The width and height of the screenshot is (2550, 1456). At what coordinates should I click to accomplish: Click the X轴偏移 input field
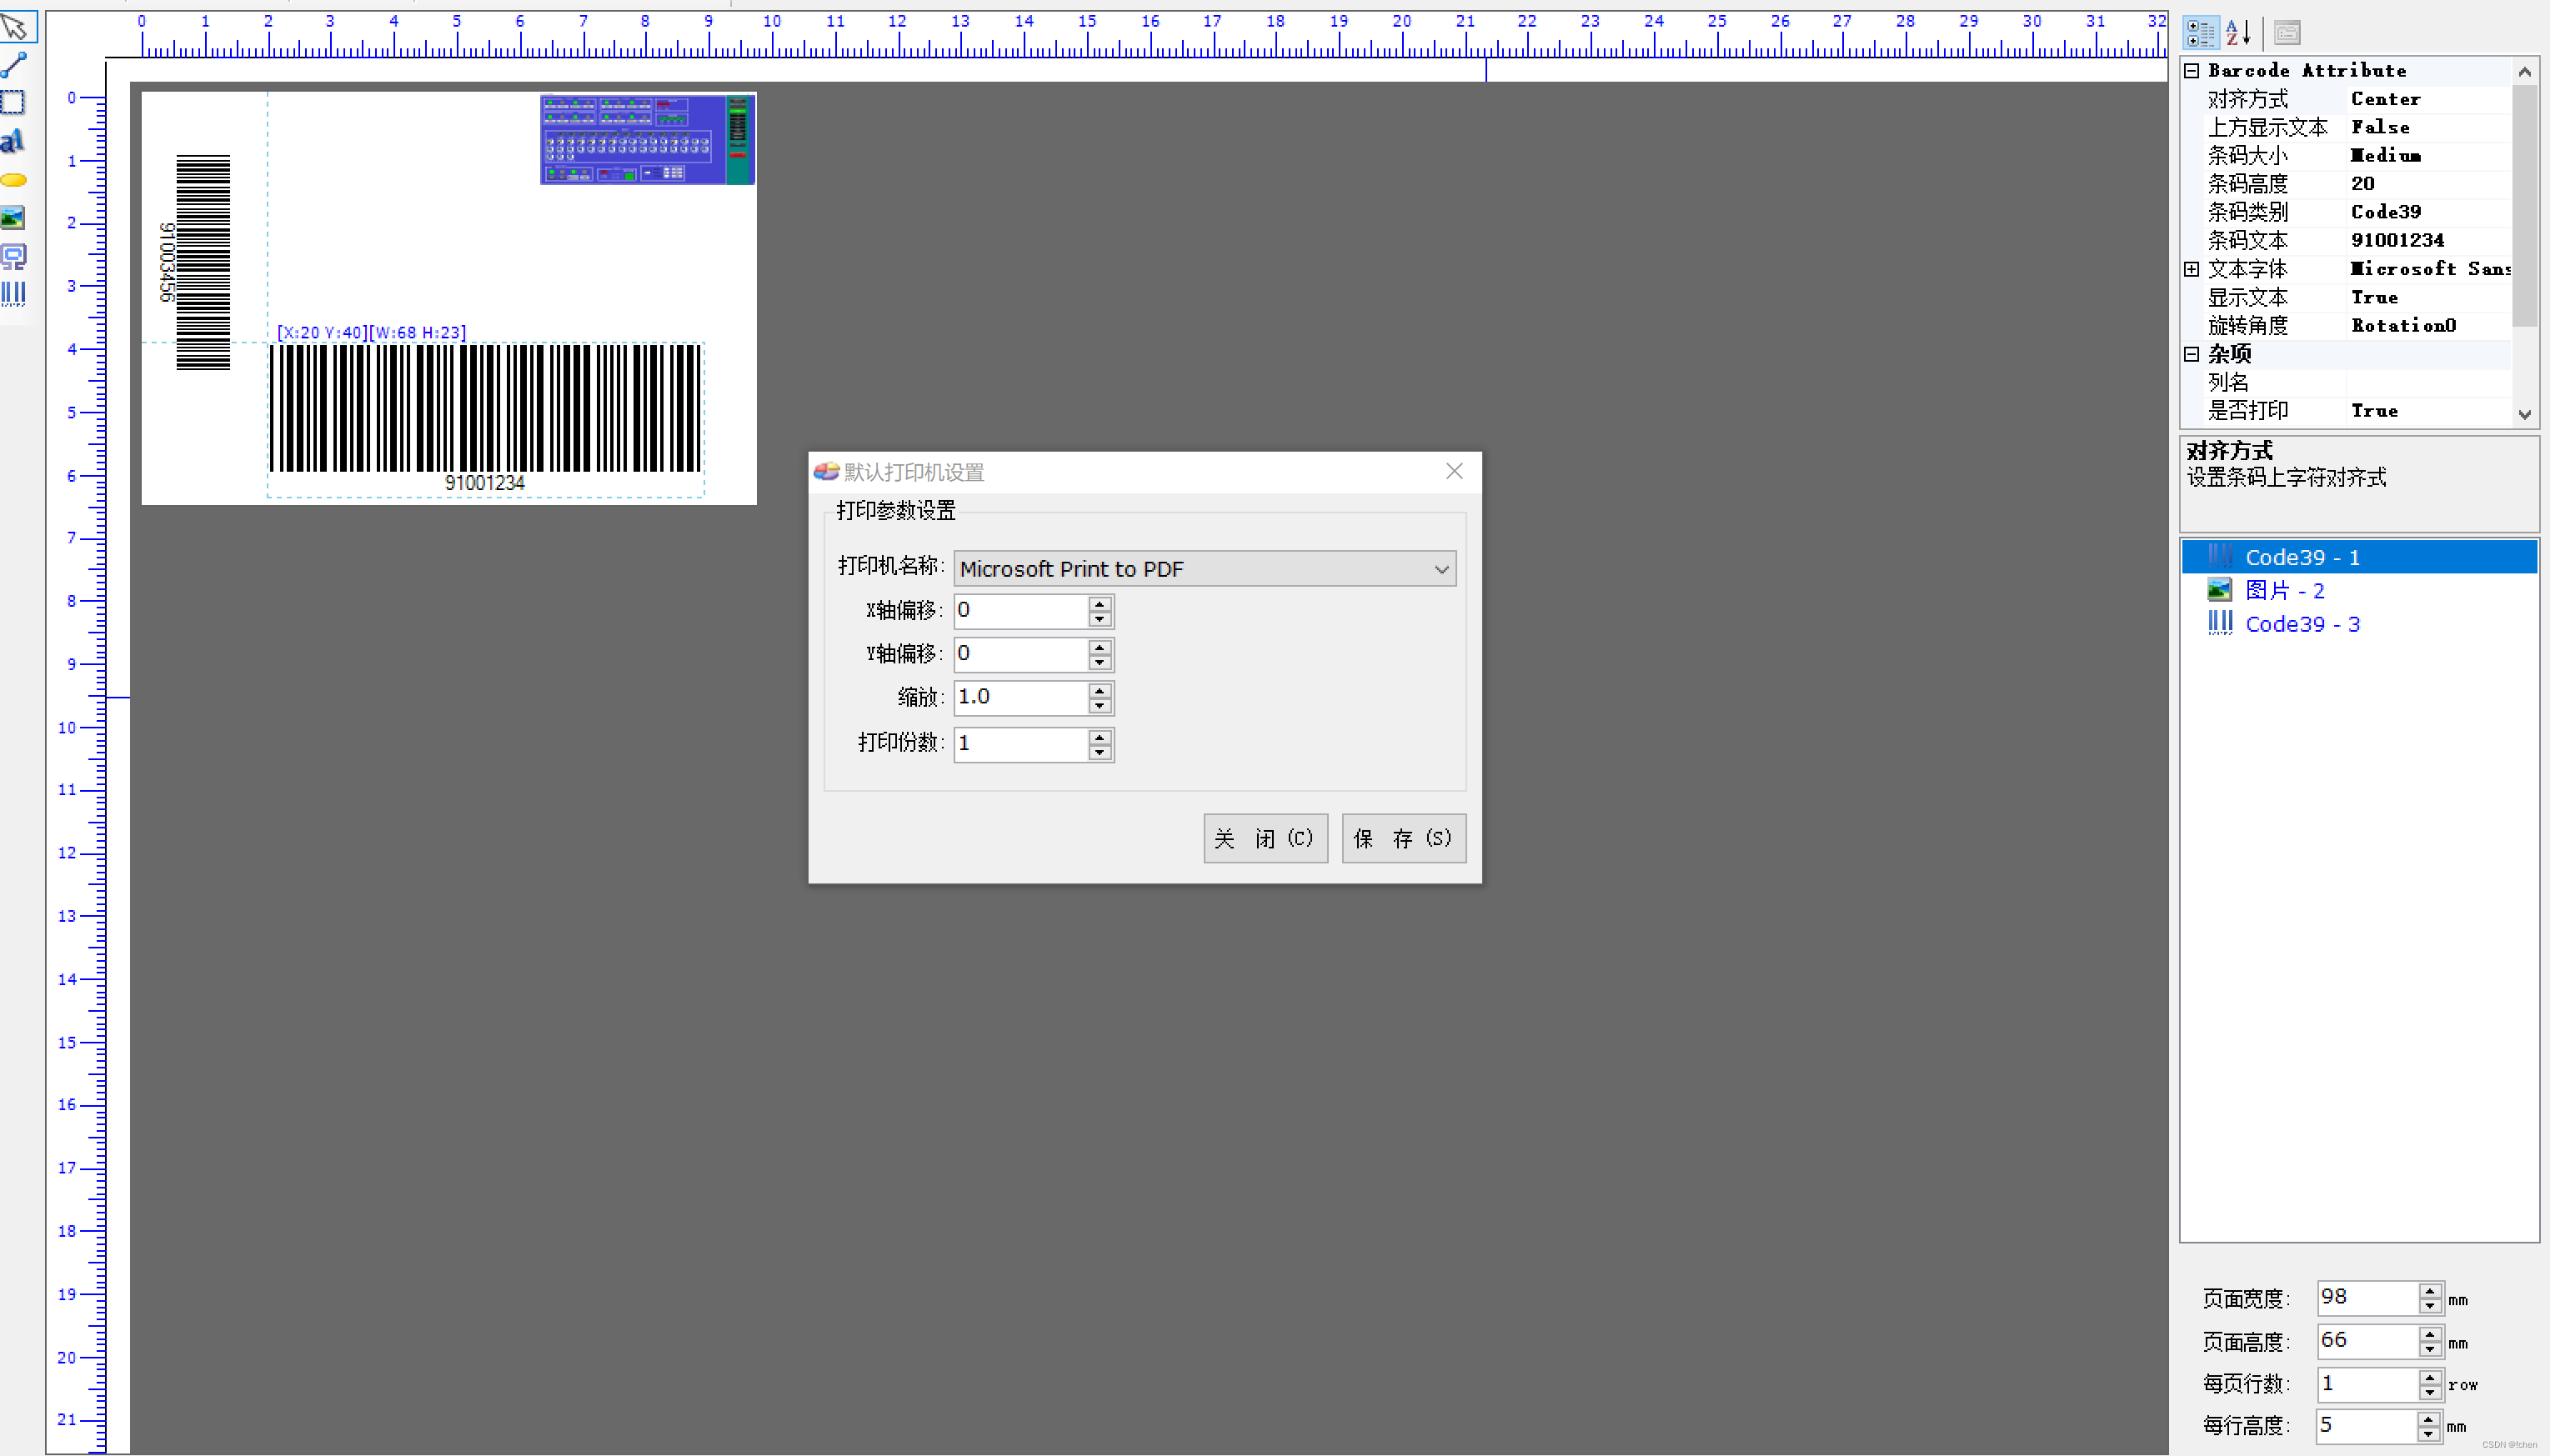pyautogui.click(x=1021, y=611)
